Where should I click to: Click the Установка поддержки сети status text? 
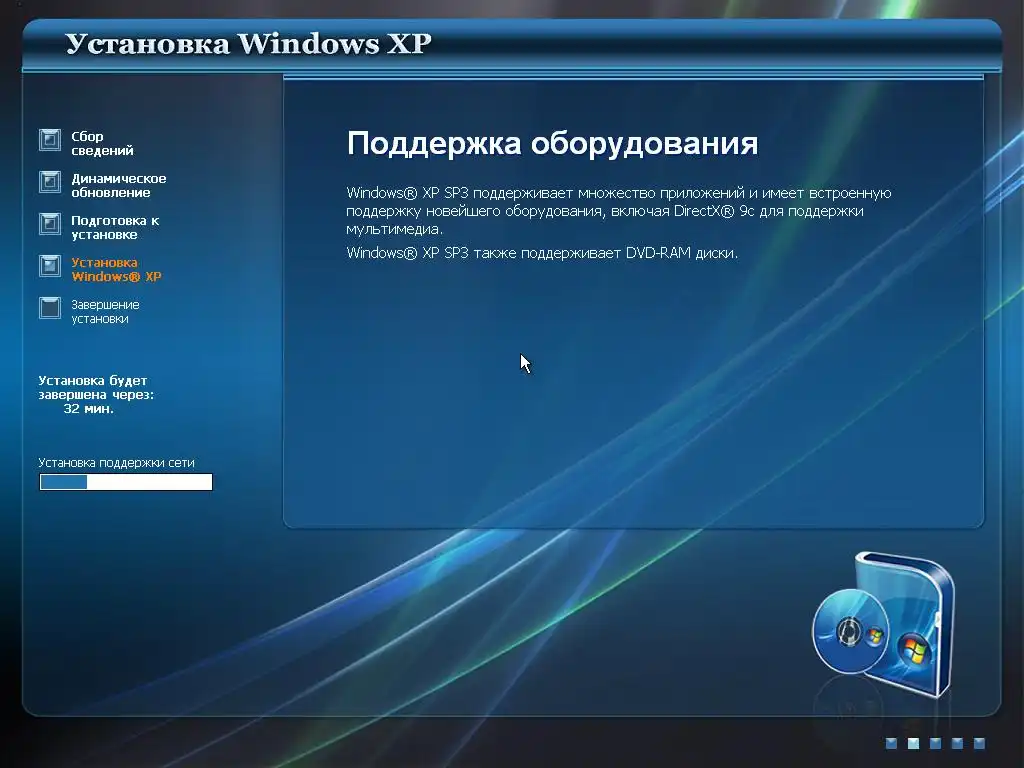(116, 462)
